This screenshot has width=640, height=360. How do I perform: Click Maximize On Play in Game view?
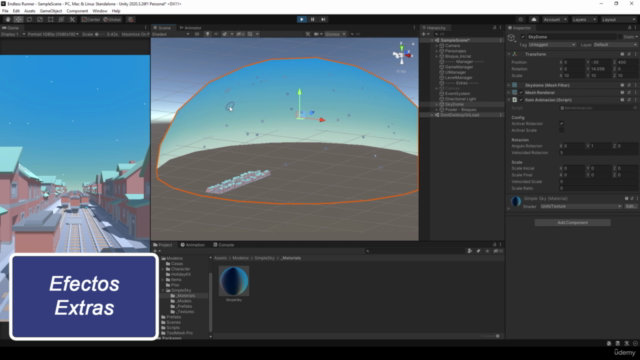(136, 34)
